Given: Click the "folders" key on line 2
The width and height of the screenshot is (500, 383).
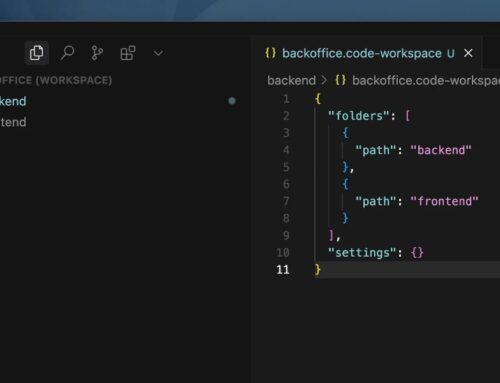Looking at the screenshot, I should tap(359, 116).
